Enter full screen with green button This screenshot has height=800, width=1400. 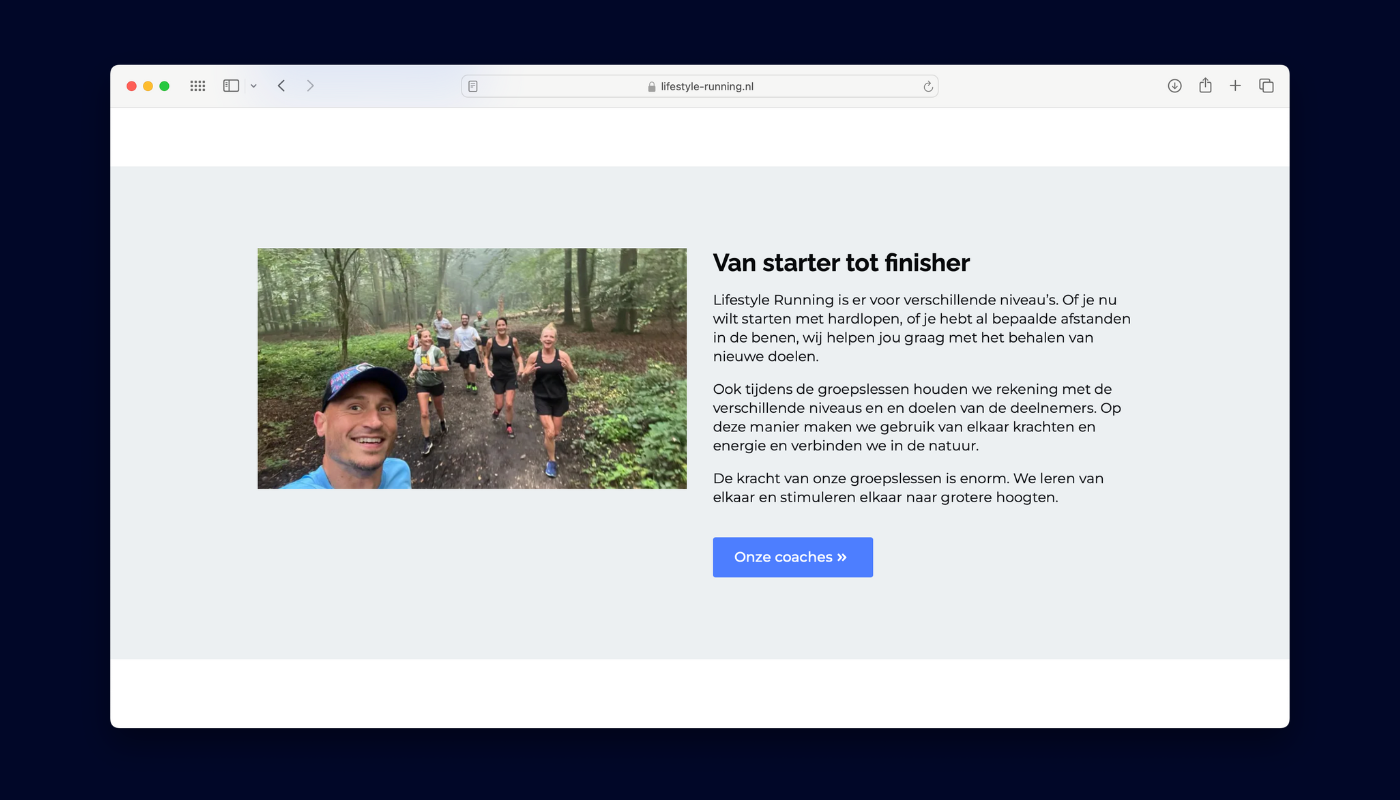[164, 86]
